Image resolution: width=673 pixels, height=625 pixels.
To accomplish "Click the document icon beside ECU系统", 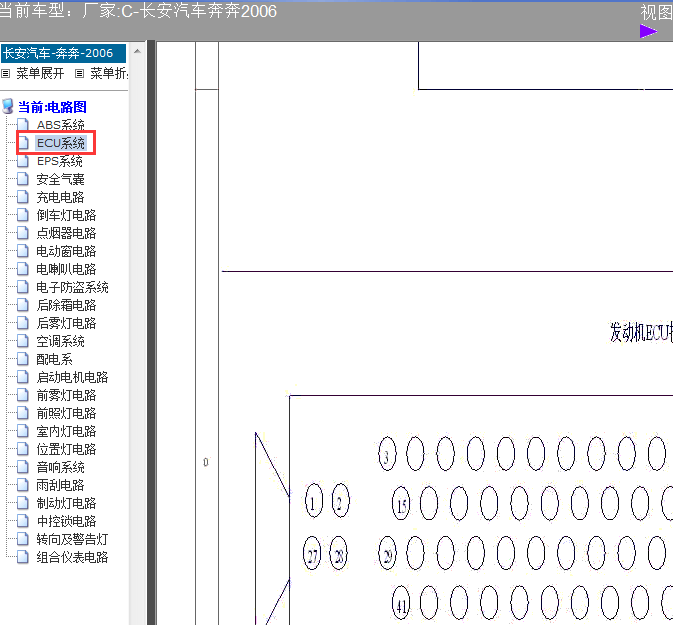I will click(23, 143).
